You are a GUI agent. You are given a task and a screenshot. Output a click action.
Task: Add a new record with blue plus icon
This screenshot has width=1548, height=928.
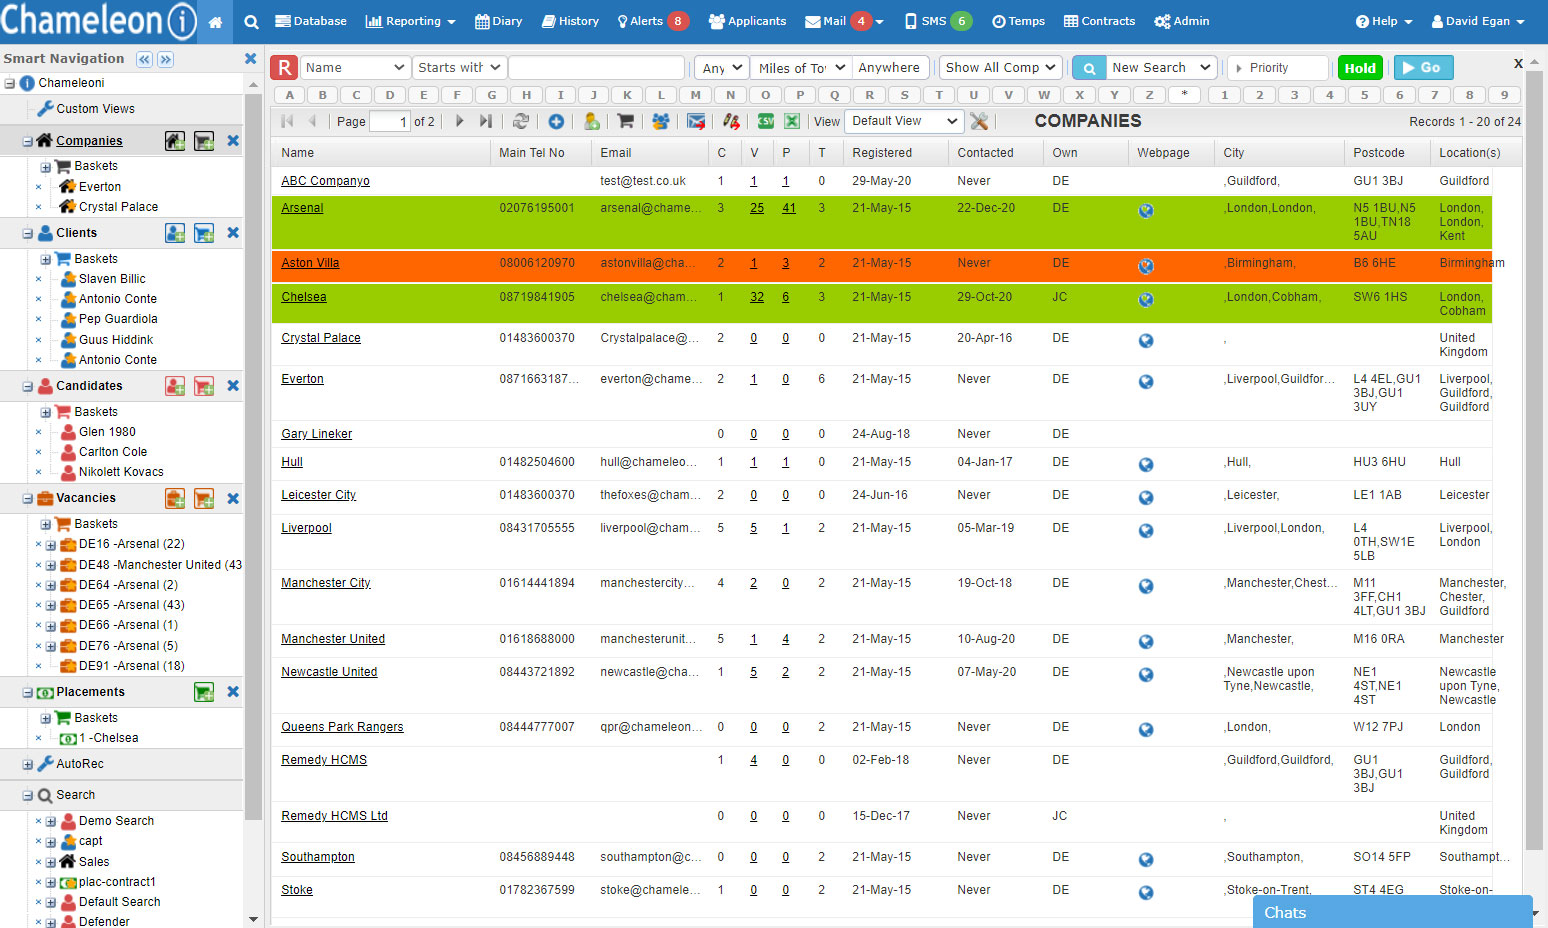click(556, 121)
